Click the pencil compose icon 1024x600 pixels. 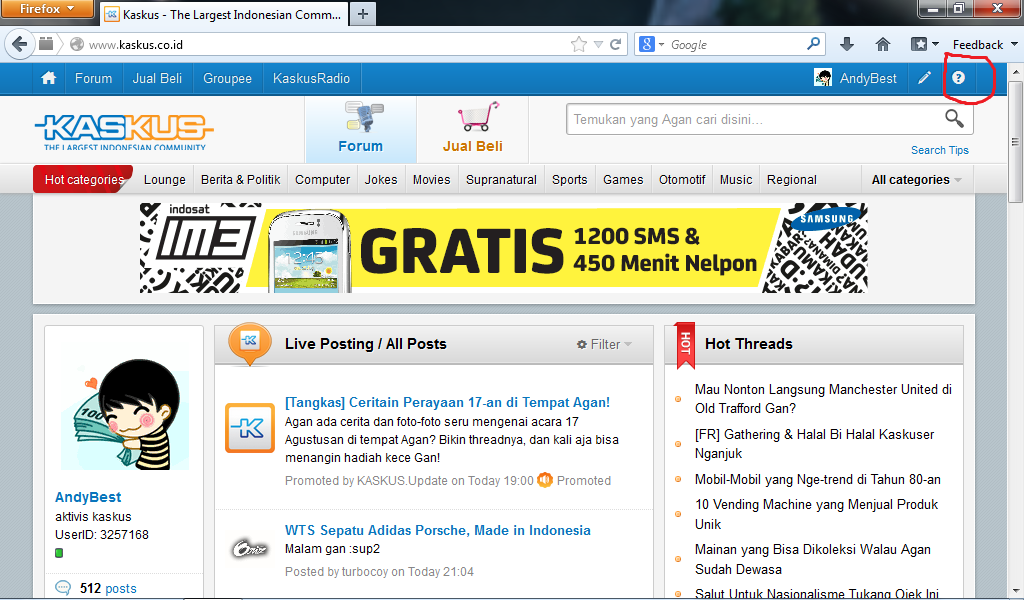(x=924, y=78)
